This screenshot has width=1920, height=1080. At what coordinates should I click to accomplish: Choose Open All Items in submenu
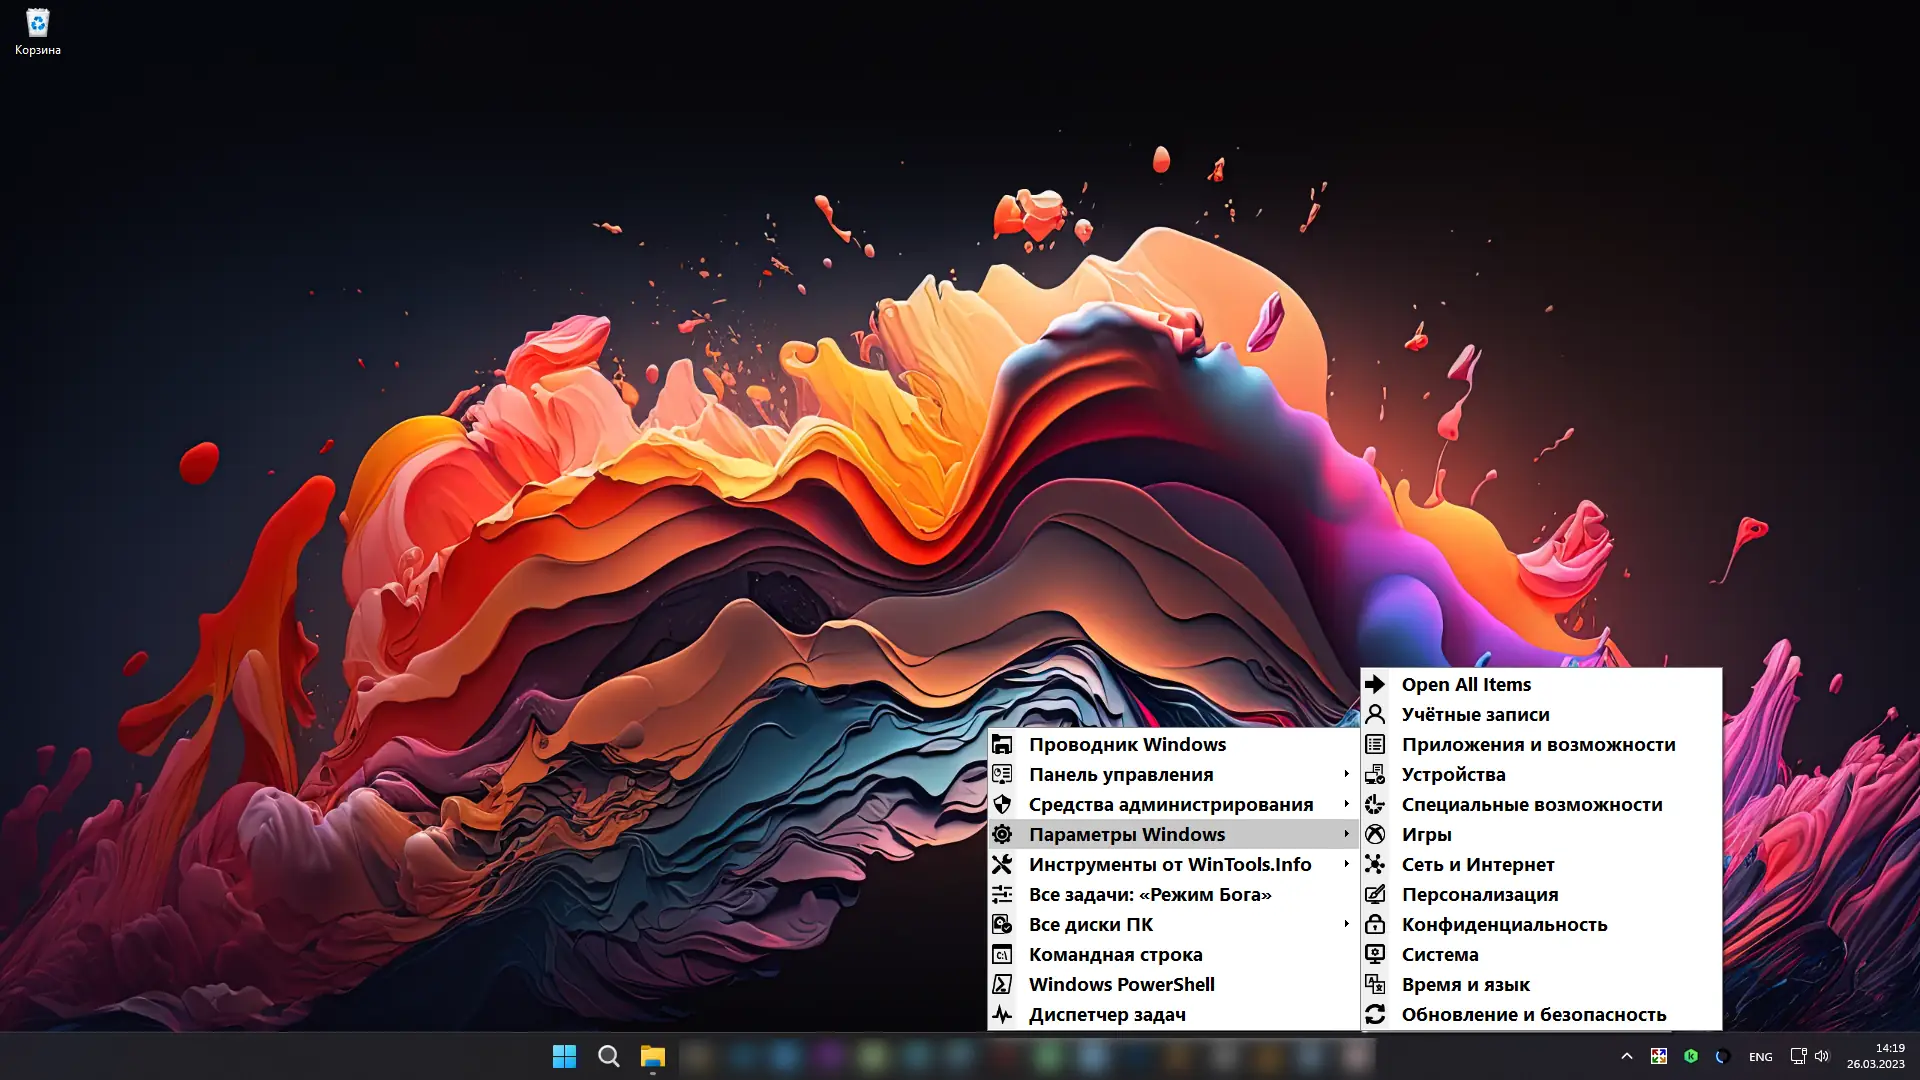[x=1465, y=684]
